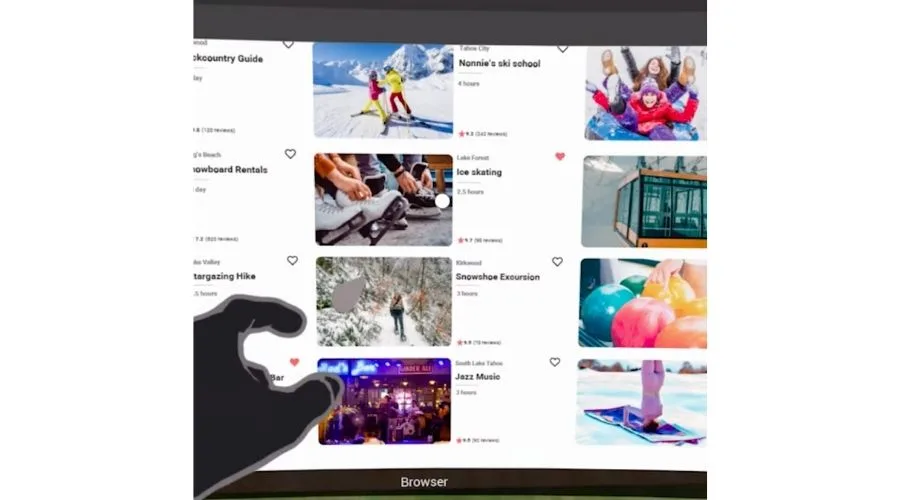Unfavorite Ice skating via red heart
900x500 pixels.
559,156
